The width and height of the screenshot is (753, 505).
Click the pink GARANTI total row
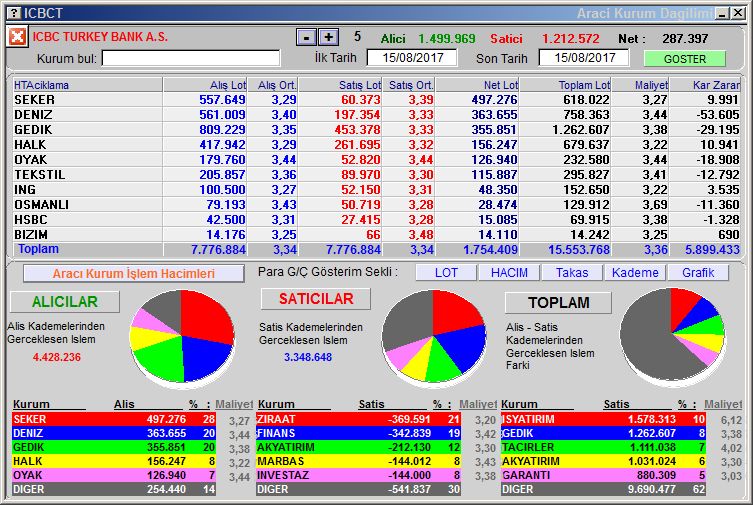[x=603, y=475]
